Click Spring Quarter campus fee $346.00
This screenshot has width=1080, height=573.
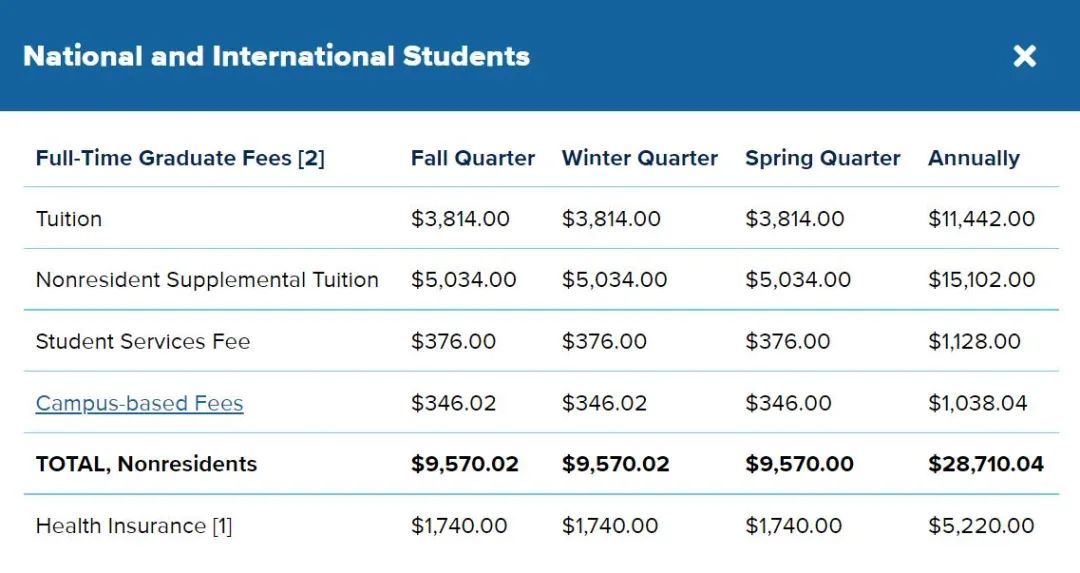click(x=788, y=403)
